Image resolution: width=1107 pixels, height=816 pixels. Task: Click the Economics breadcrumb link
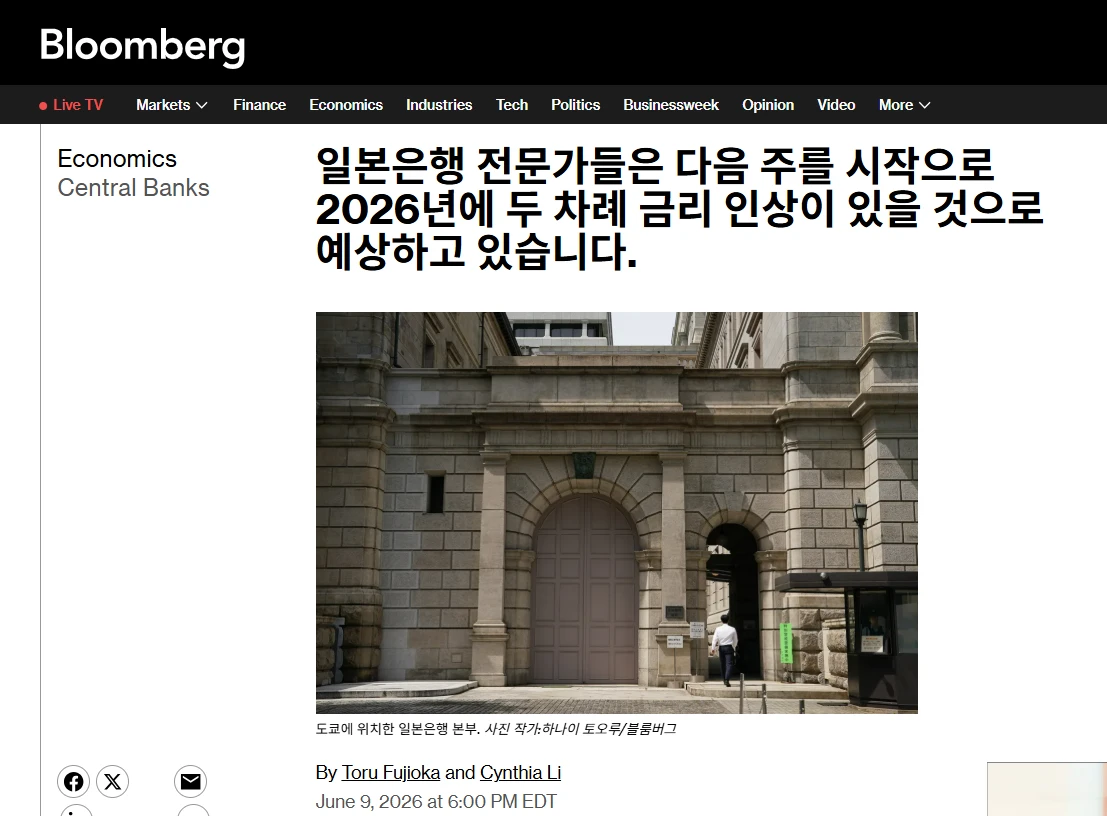(117, 159)
